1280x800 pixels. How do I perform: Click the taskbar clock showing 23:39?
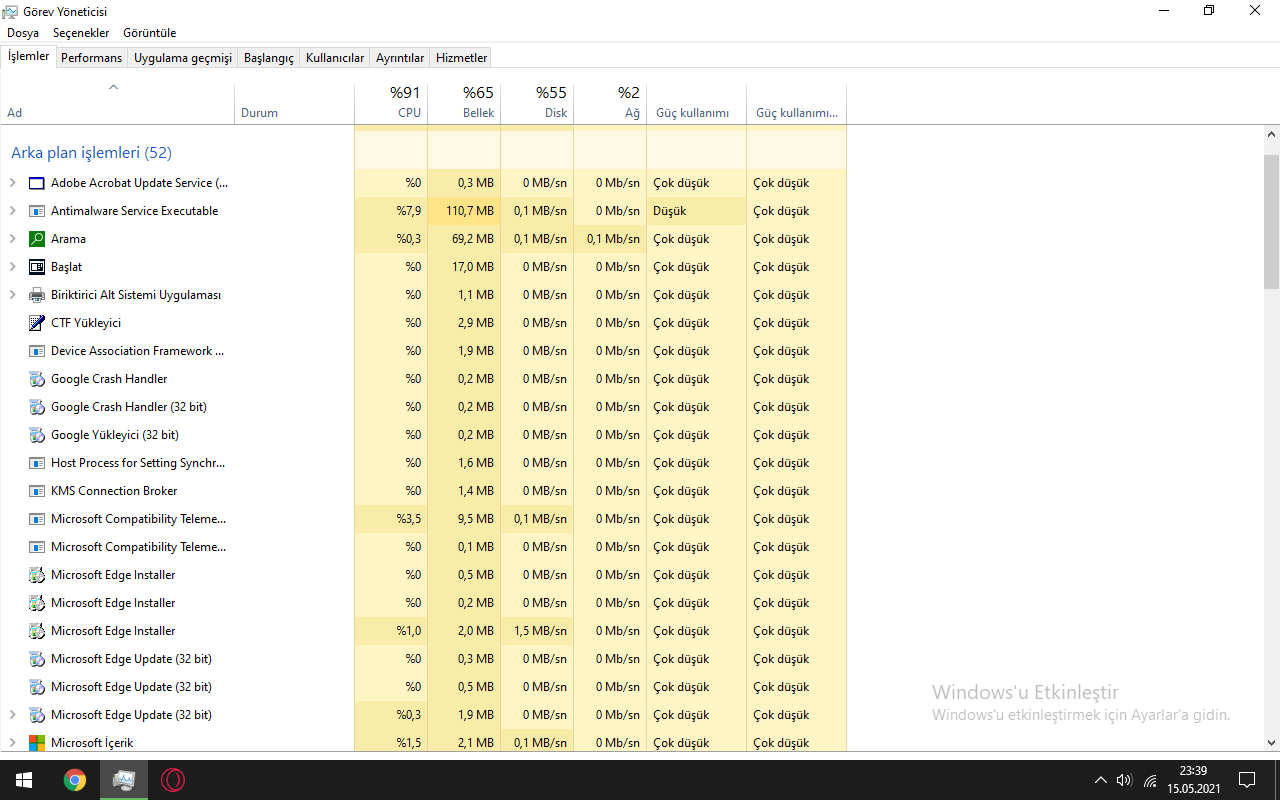(x=1193, y=780)
